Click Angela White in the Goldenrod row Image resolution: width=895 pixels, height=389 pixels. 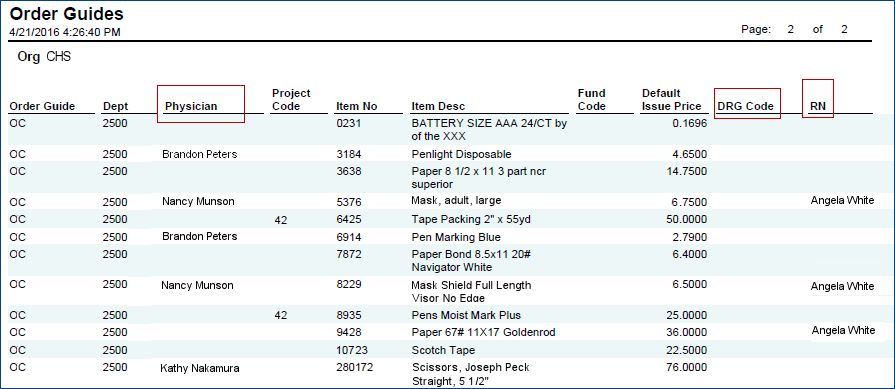pyautogui.click(x=842, y=330)
